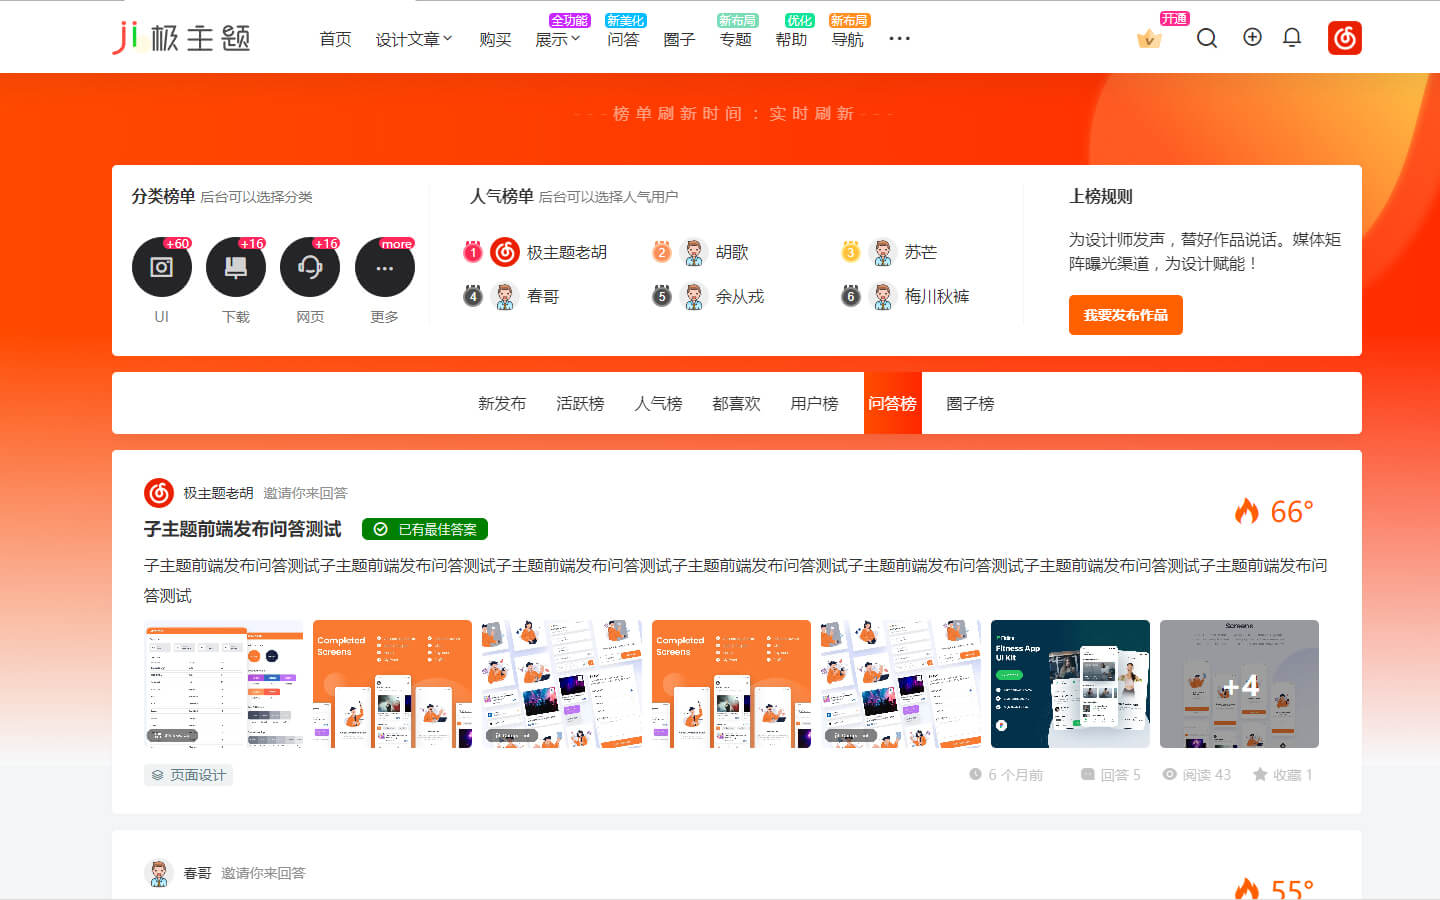Open question title 子主题前端发布问答测试

[243, 529]
